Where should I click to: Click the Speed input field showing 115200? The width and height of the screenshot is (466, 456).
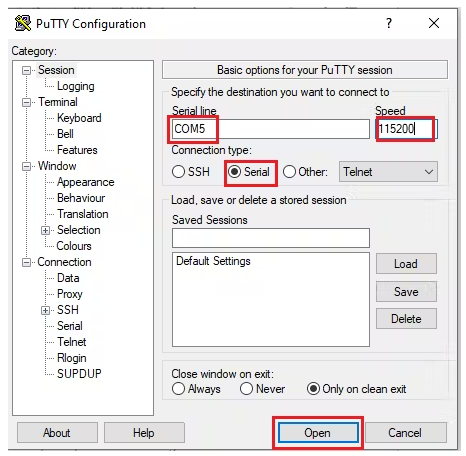point(407,129)
